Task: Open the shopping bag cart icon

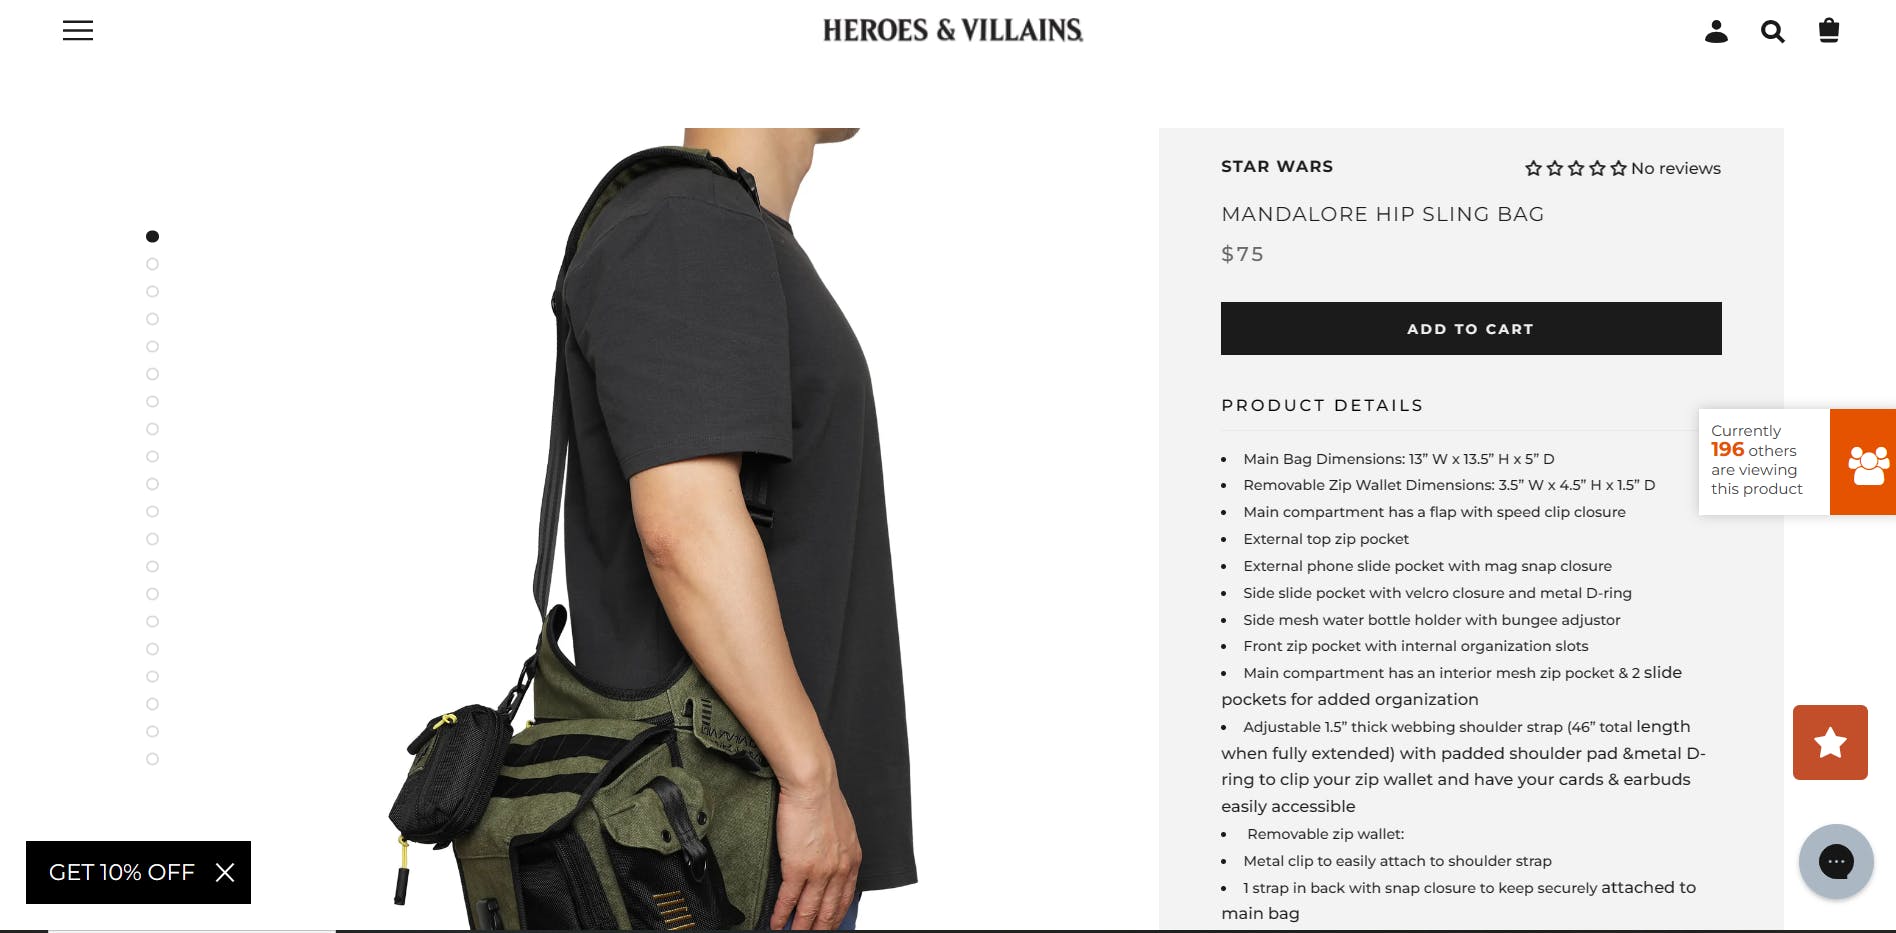Action: 1828,31
